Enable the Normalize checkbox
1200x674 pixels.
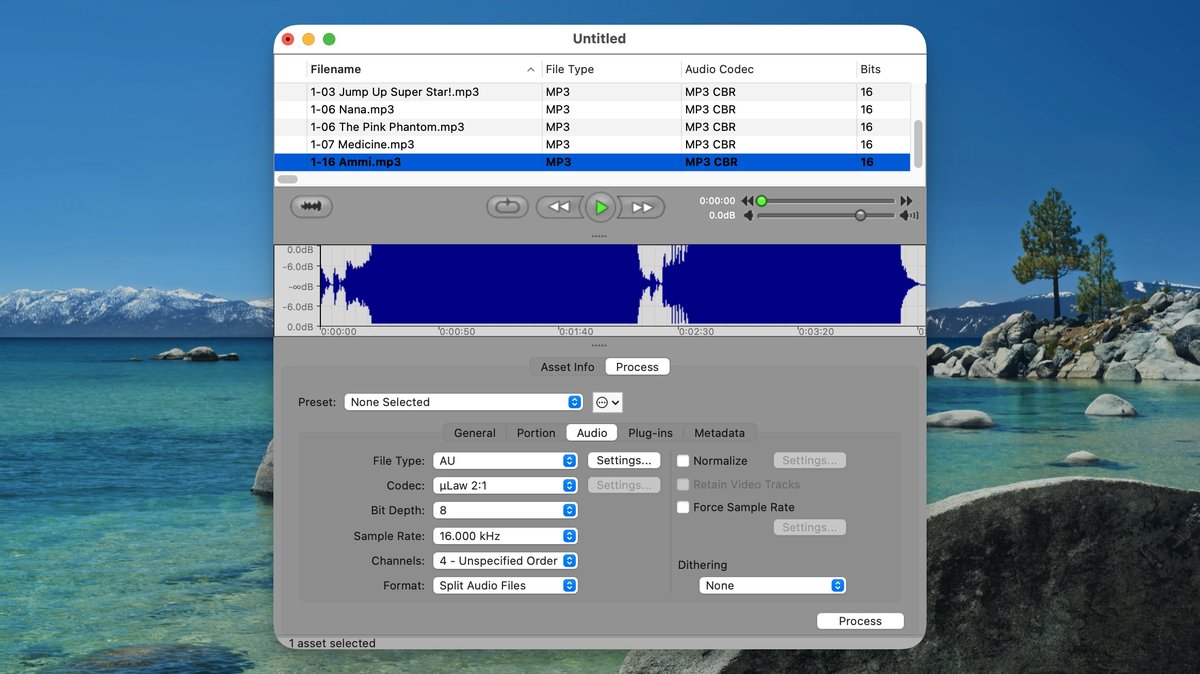[683, 461]
